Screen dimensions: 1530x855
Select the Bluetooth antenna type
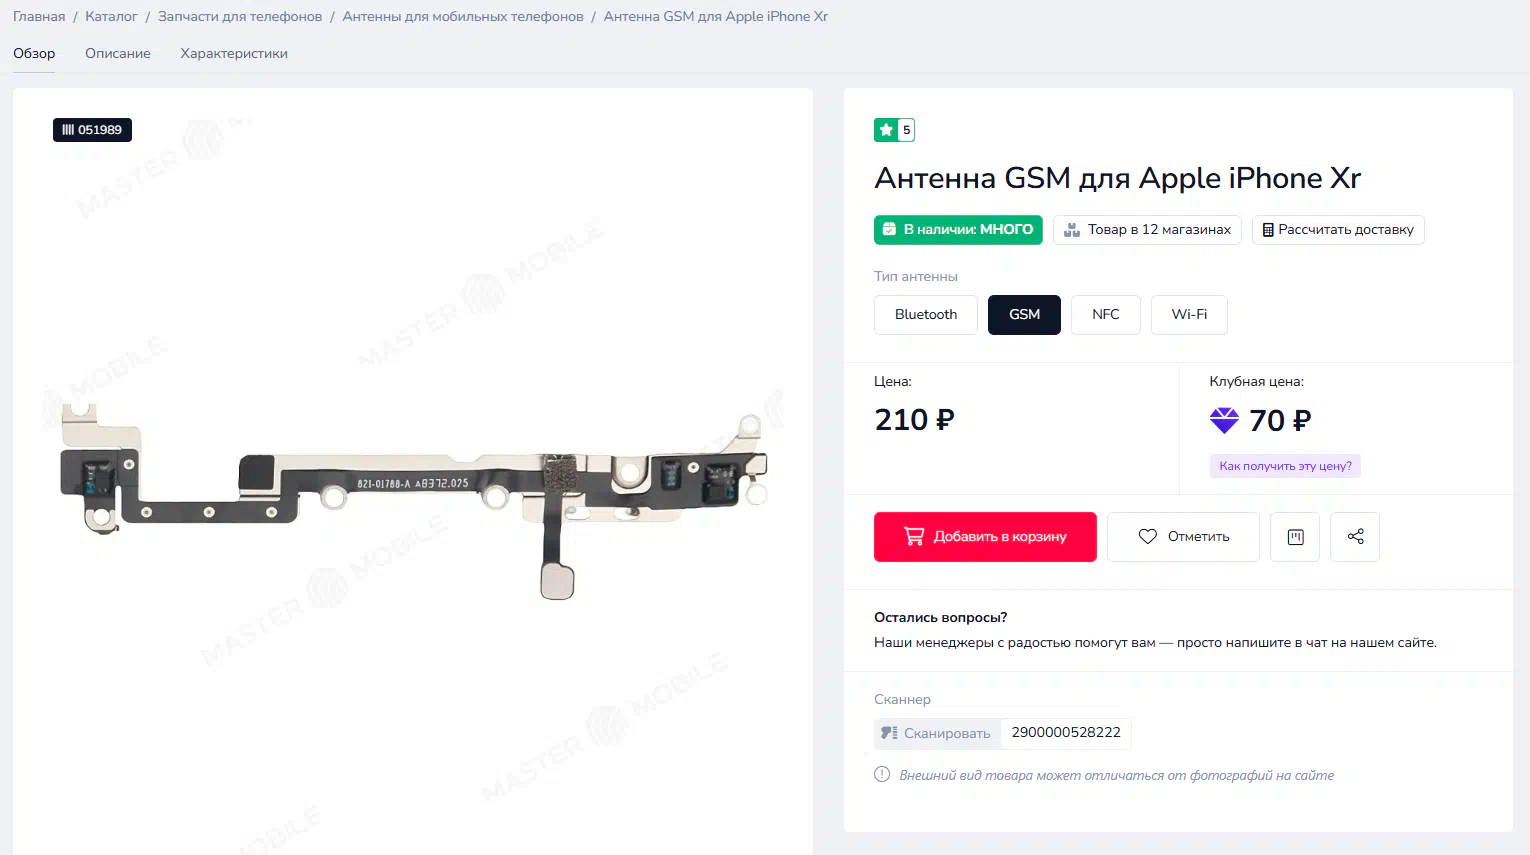pos(926,315)
